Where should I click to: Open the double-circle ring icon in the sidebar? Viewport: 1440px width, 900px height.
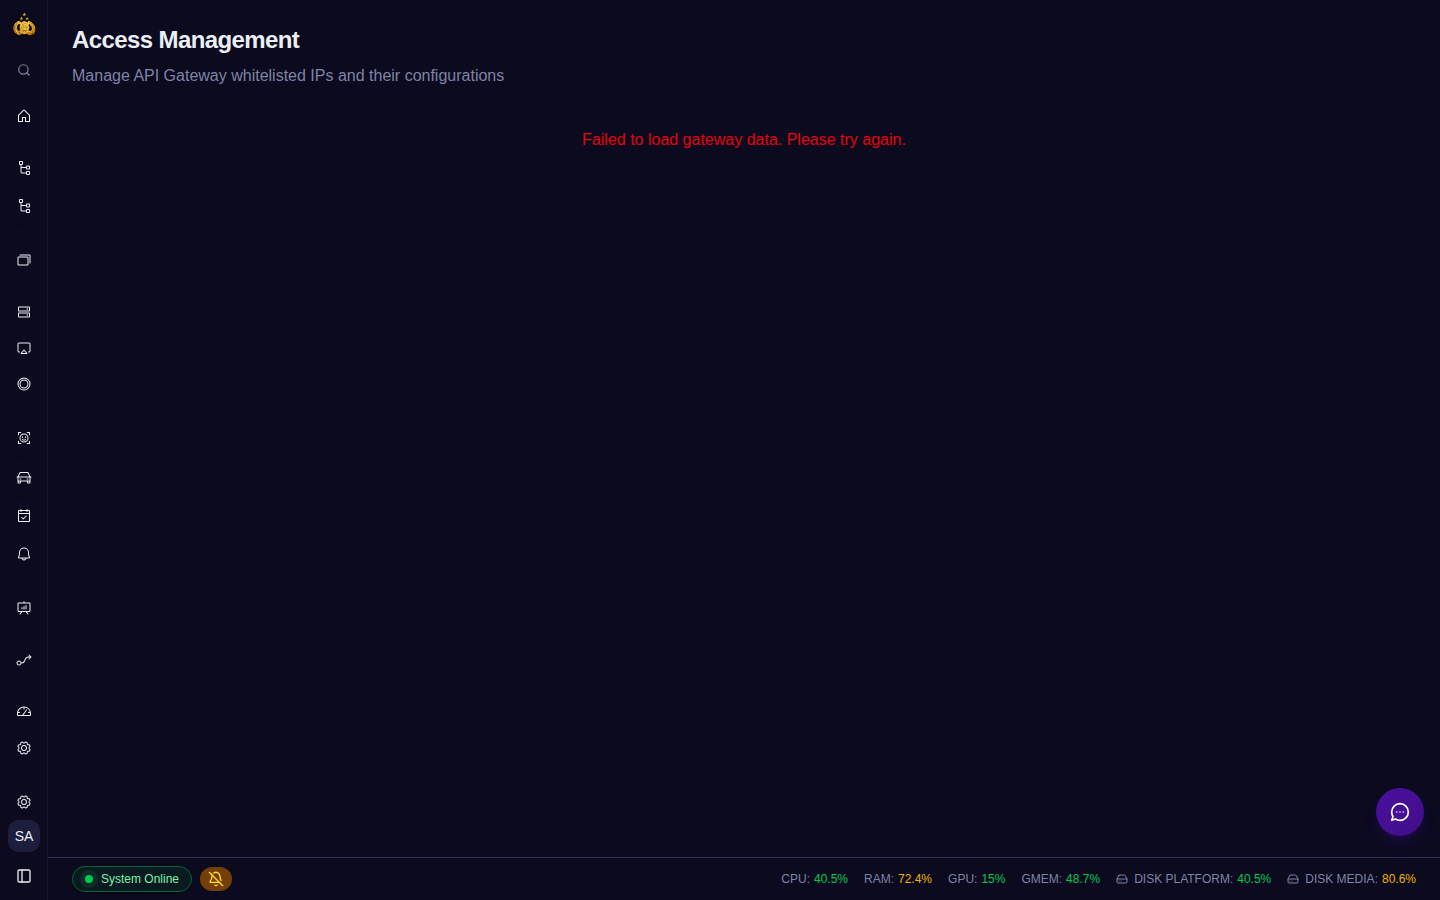click(24, 384)
